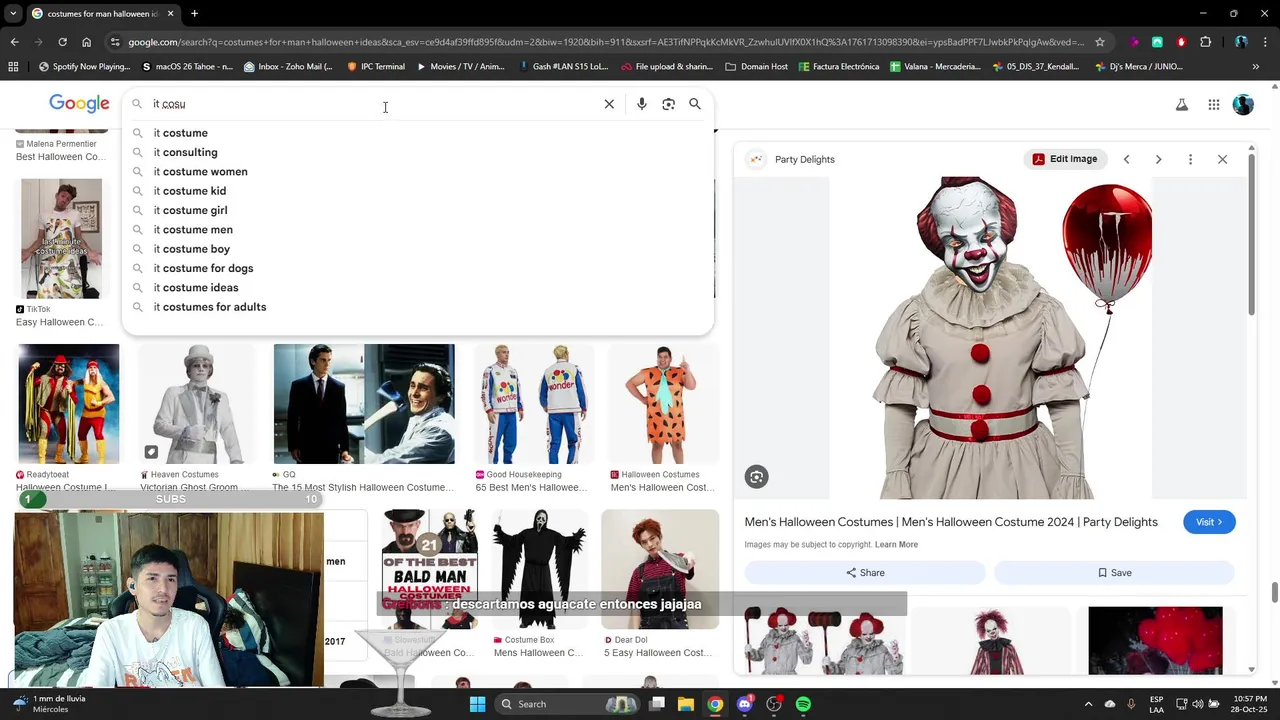Viewport: 1280px width, 720px height.
Task: Click the Google logo
Action: pyautogui.click(x=79, y=104)
